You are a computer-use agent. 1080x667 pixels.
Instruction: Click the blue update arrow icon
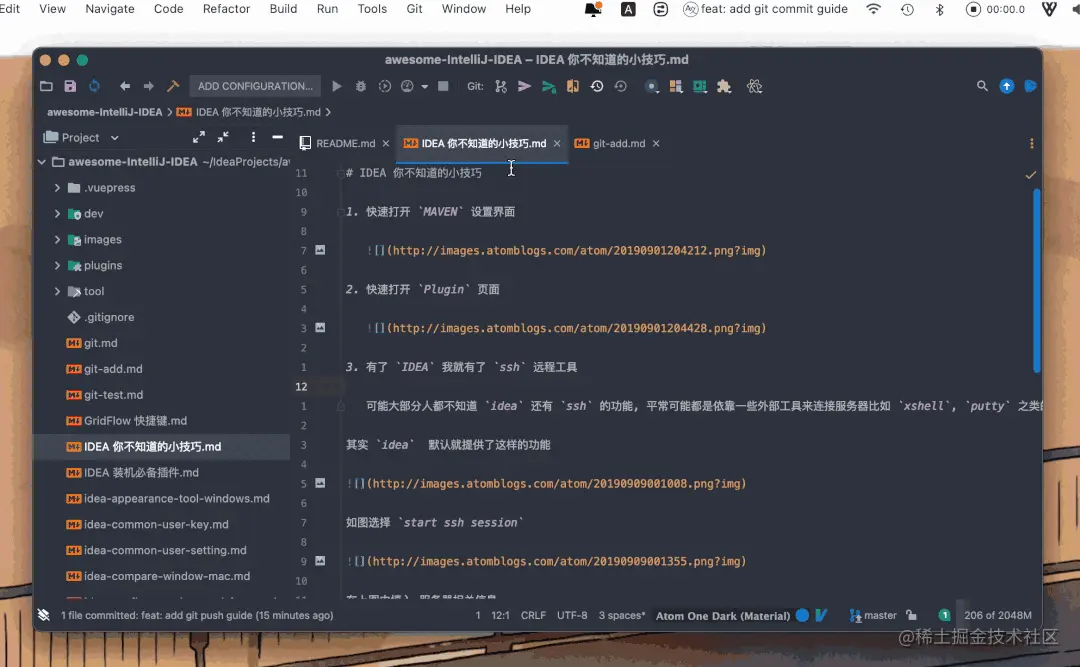tap(1007, 86)
